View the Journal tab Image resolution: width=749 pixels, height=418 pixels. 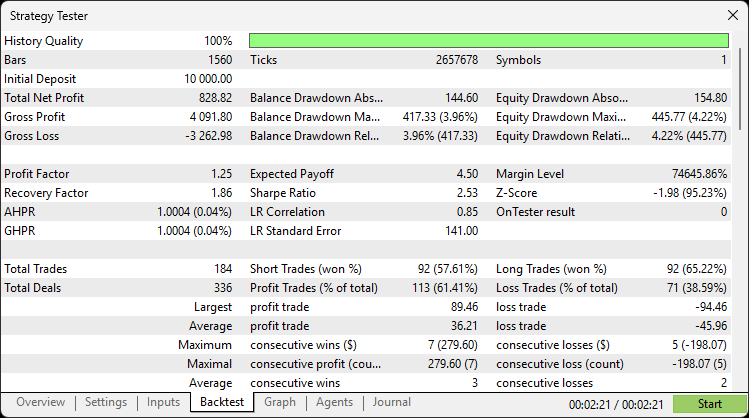[x=391, y=402]
